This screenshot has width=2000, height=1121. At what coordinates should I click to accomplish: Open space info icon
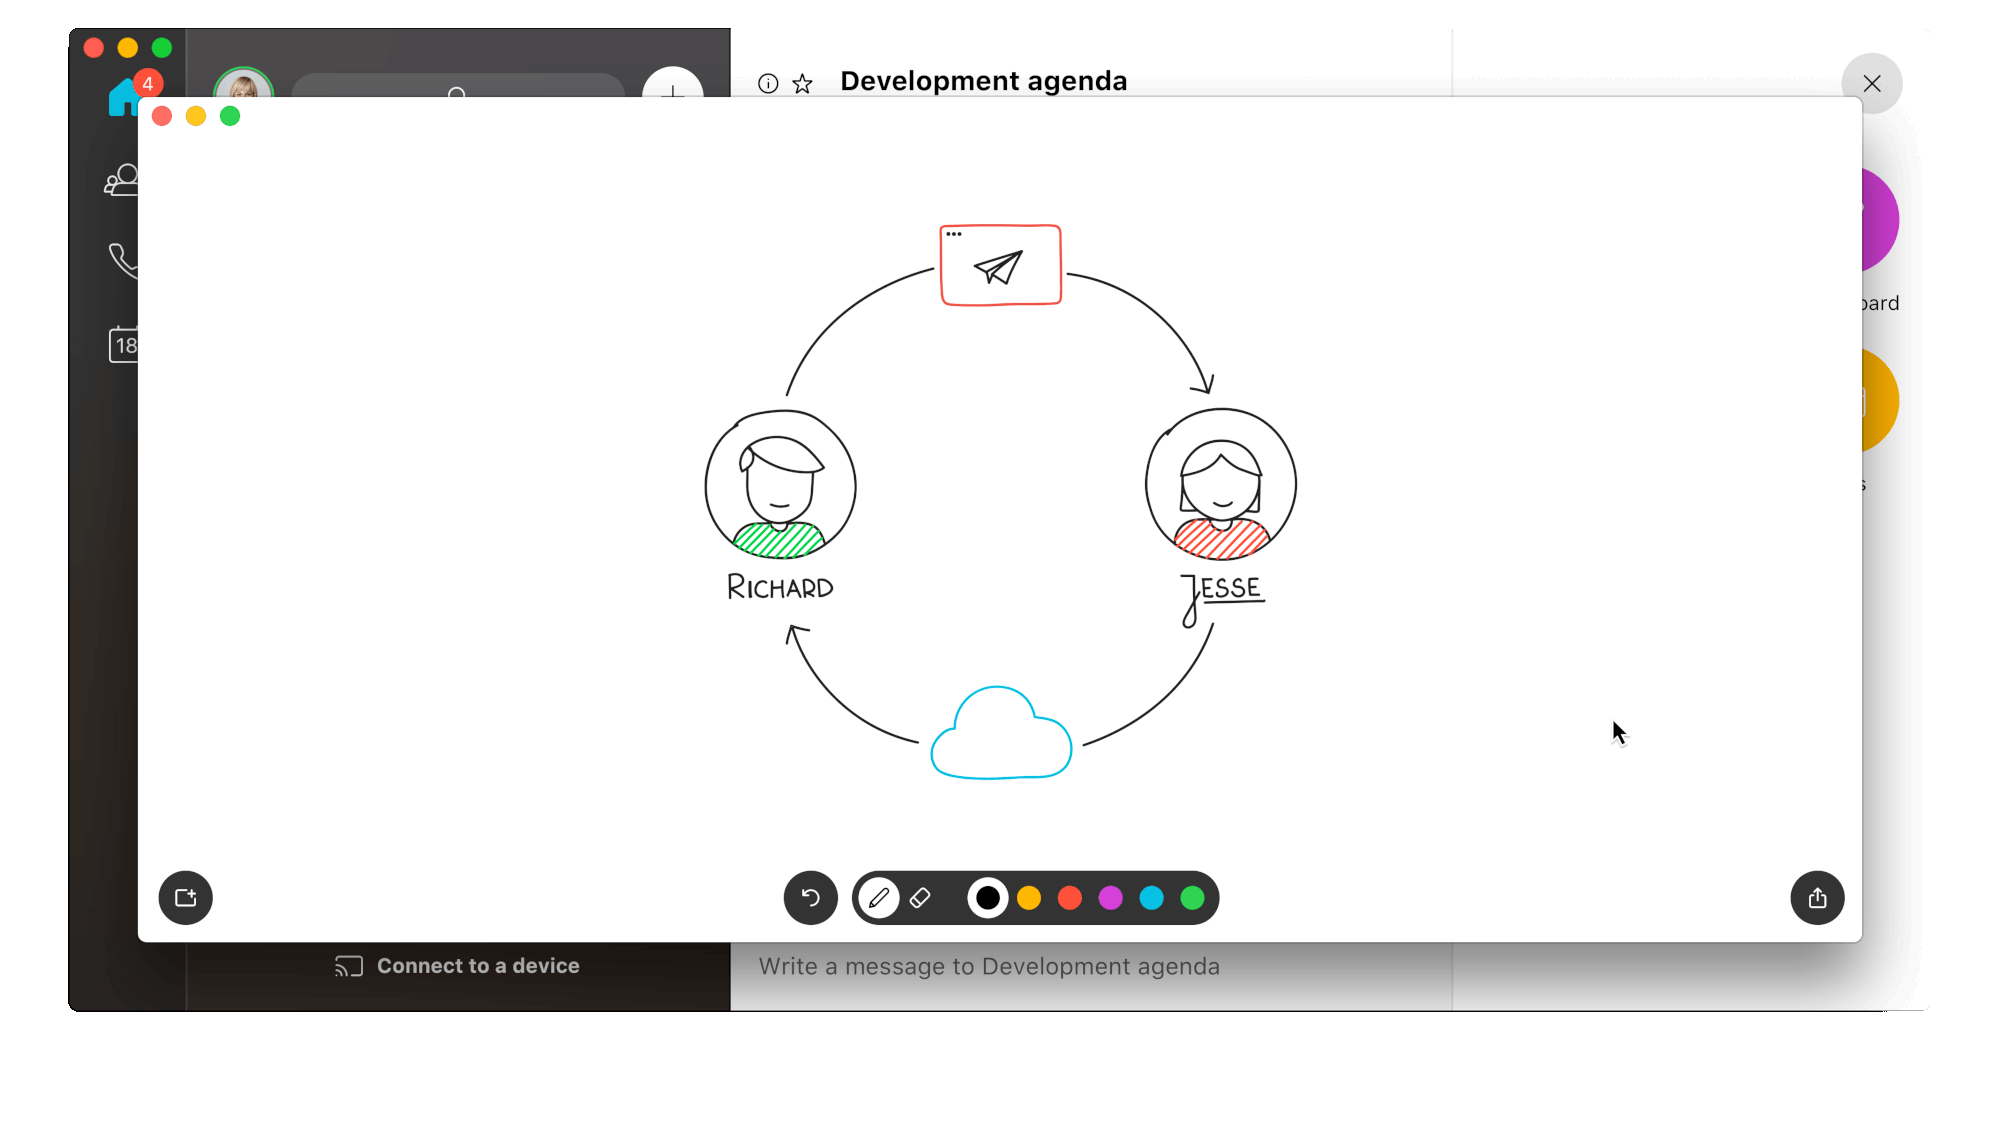pyautogui.click(x=768, y=84)
